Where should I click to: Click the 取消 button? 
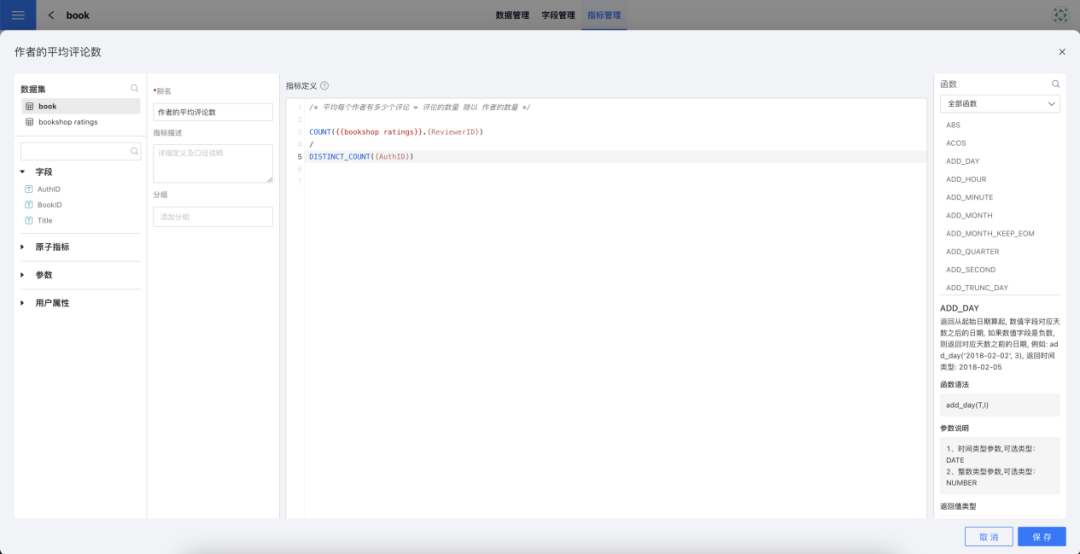[x=988, y=537]
